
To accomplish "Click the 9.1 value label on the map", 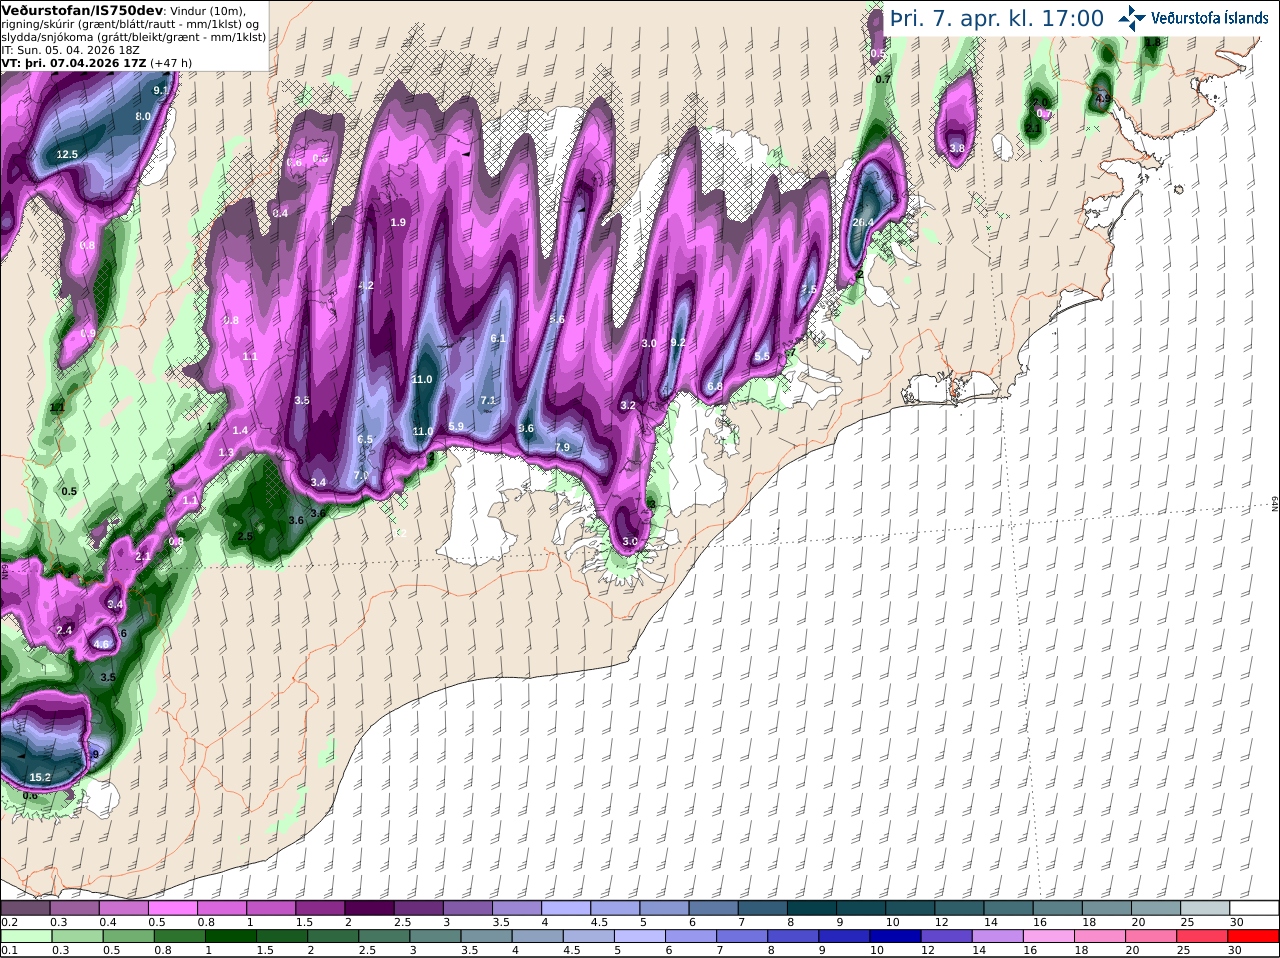I will click(160, 90).
